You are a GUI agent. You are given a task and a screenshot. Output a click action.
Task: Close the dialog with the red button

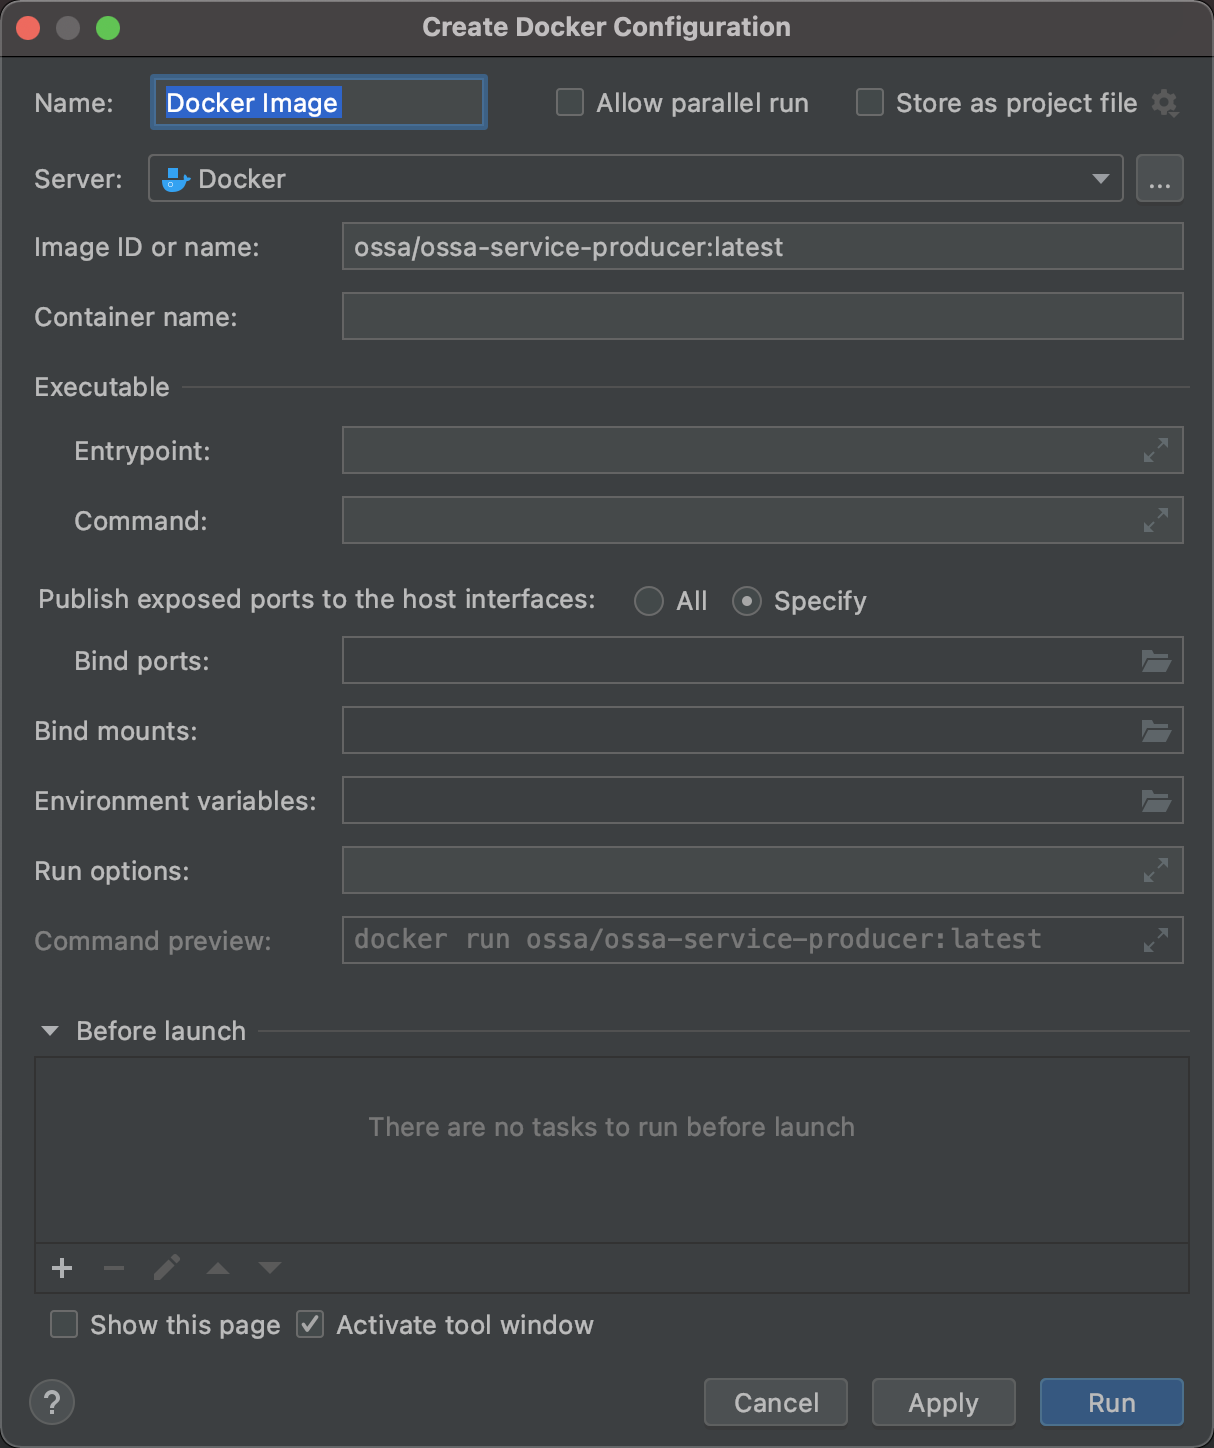coord(28,28)
